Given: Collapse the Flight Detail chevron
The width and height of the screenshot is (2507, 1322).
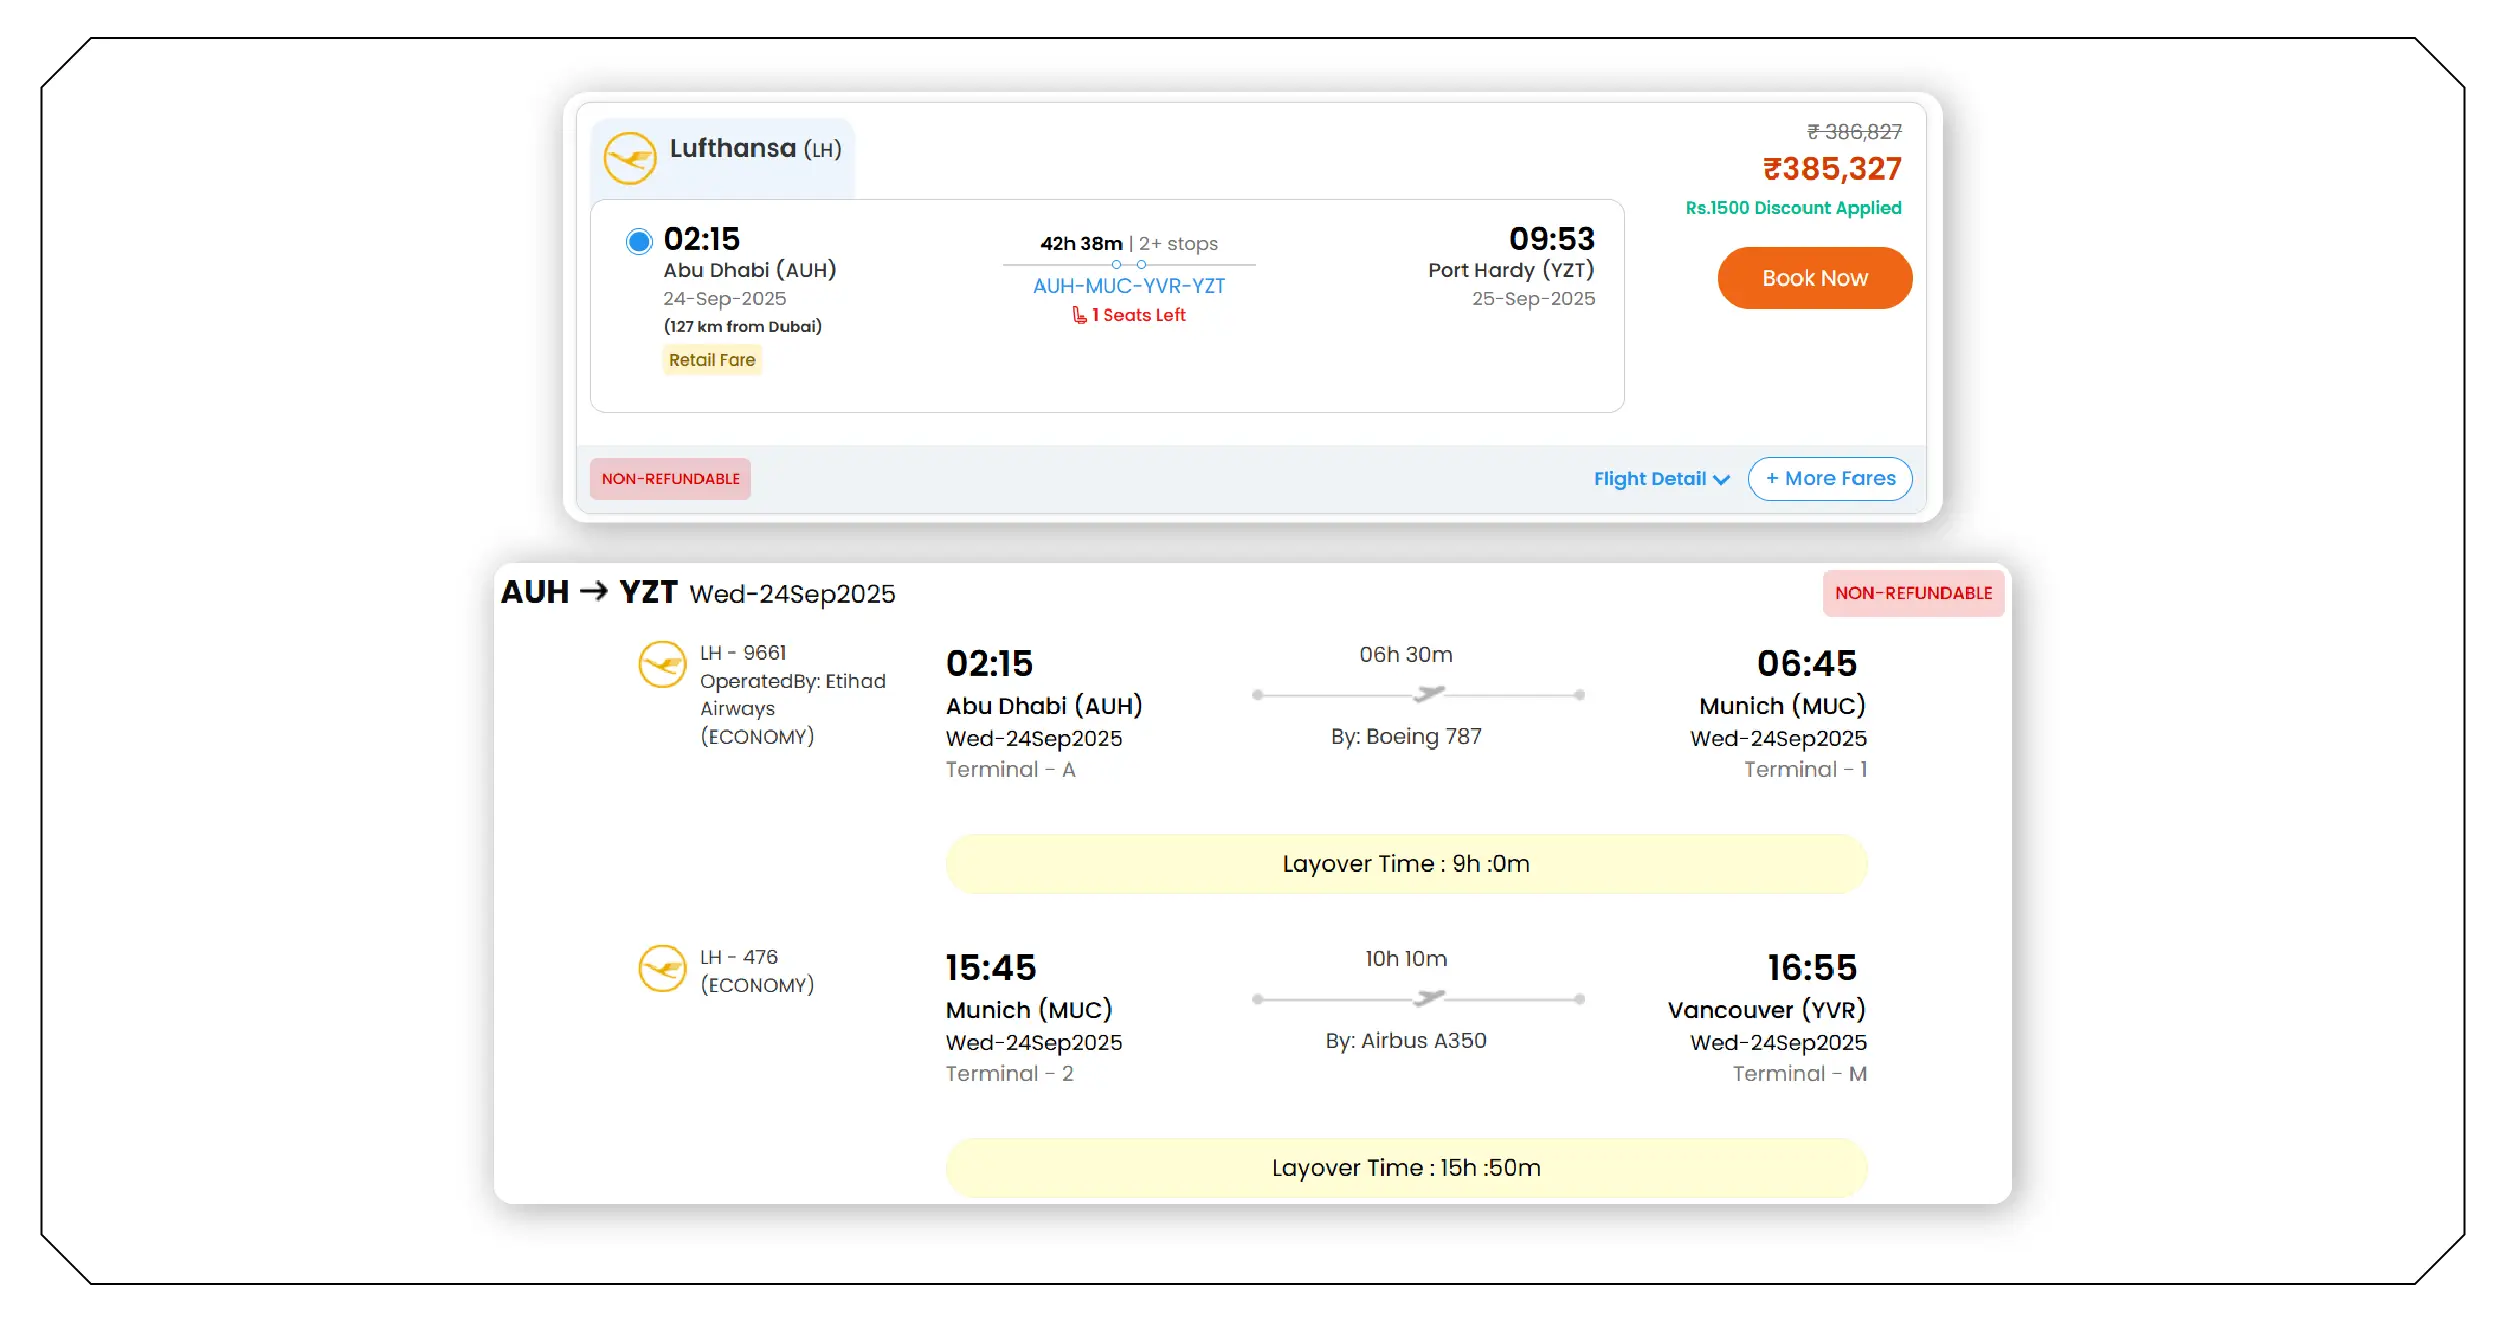Looking at the screenshot, I should point(1722,481).
